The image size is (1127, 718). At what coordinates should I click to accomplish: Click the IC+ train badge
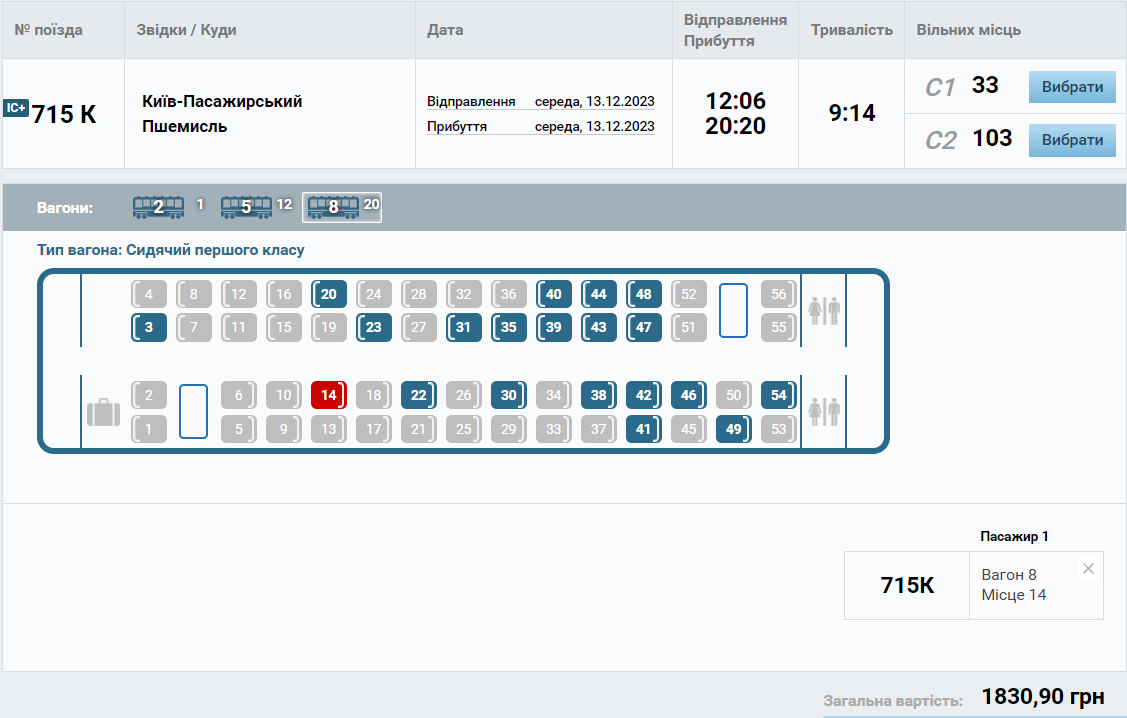(16, 109)
